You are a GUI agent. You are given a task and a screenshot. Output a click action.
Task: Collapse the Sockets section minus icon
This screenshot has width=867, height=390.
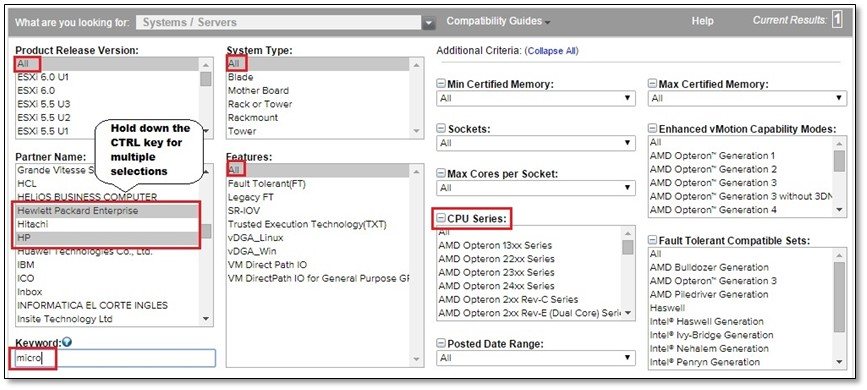[441, 129]
